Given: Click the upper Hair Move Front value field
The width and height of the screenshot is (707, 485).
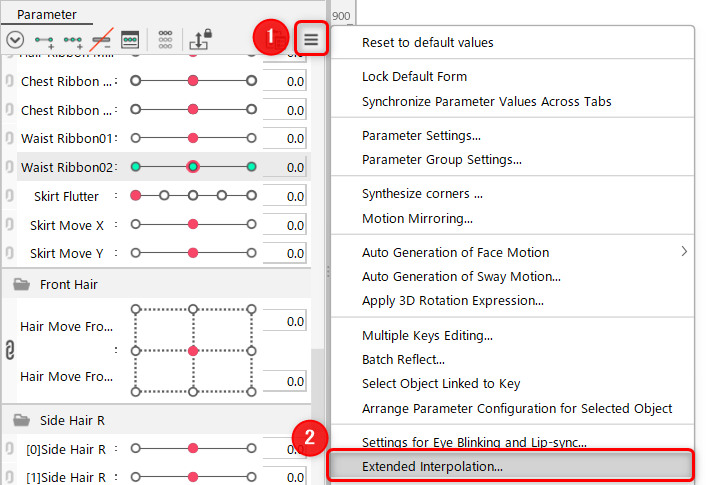Looking at the screenshot, I should [x=285, y=321].
